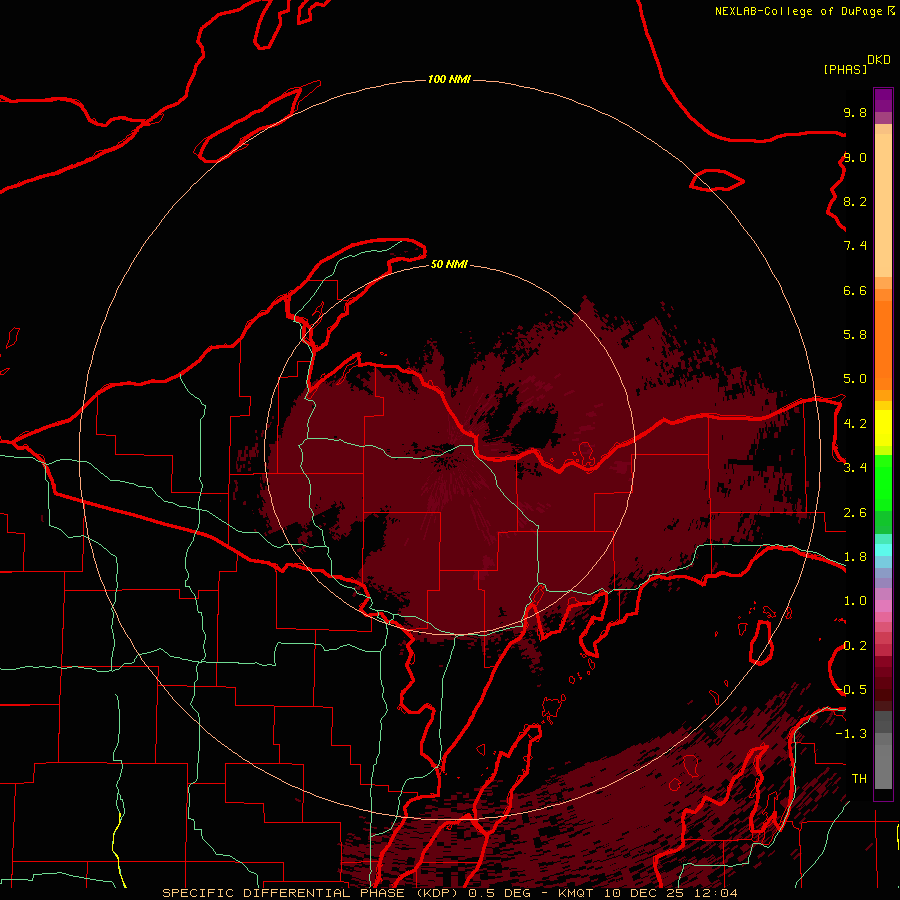Pick the 5.0 legend value

855,379
